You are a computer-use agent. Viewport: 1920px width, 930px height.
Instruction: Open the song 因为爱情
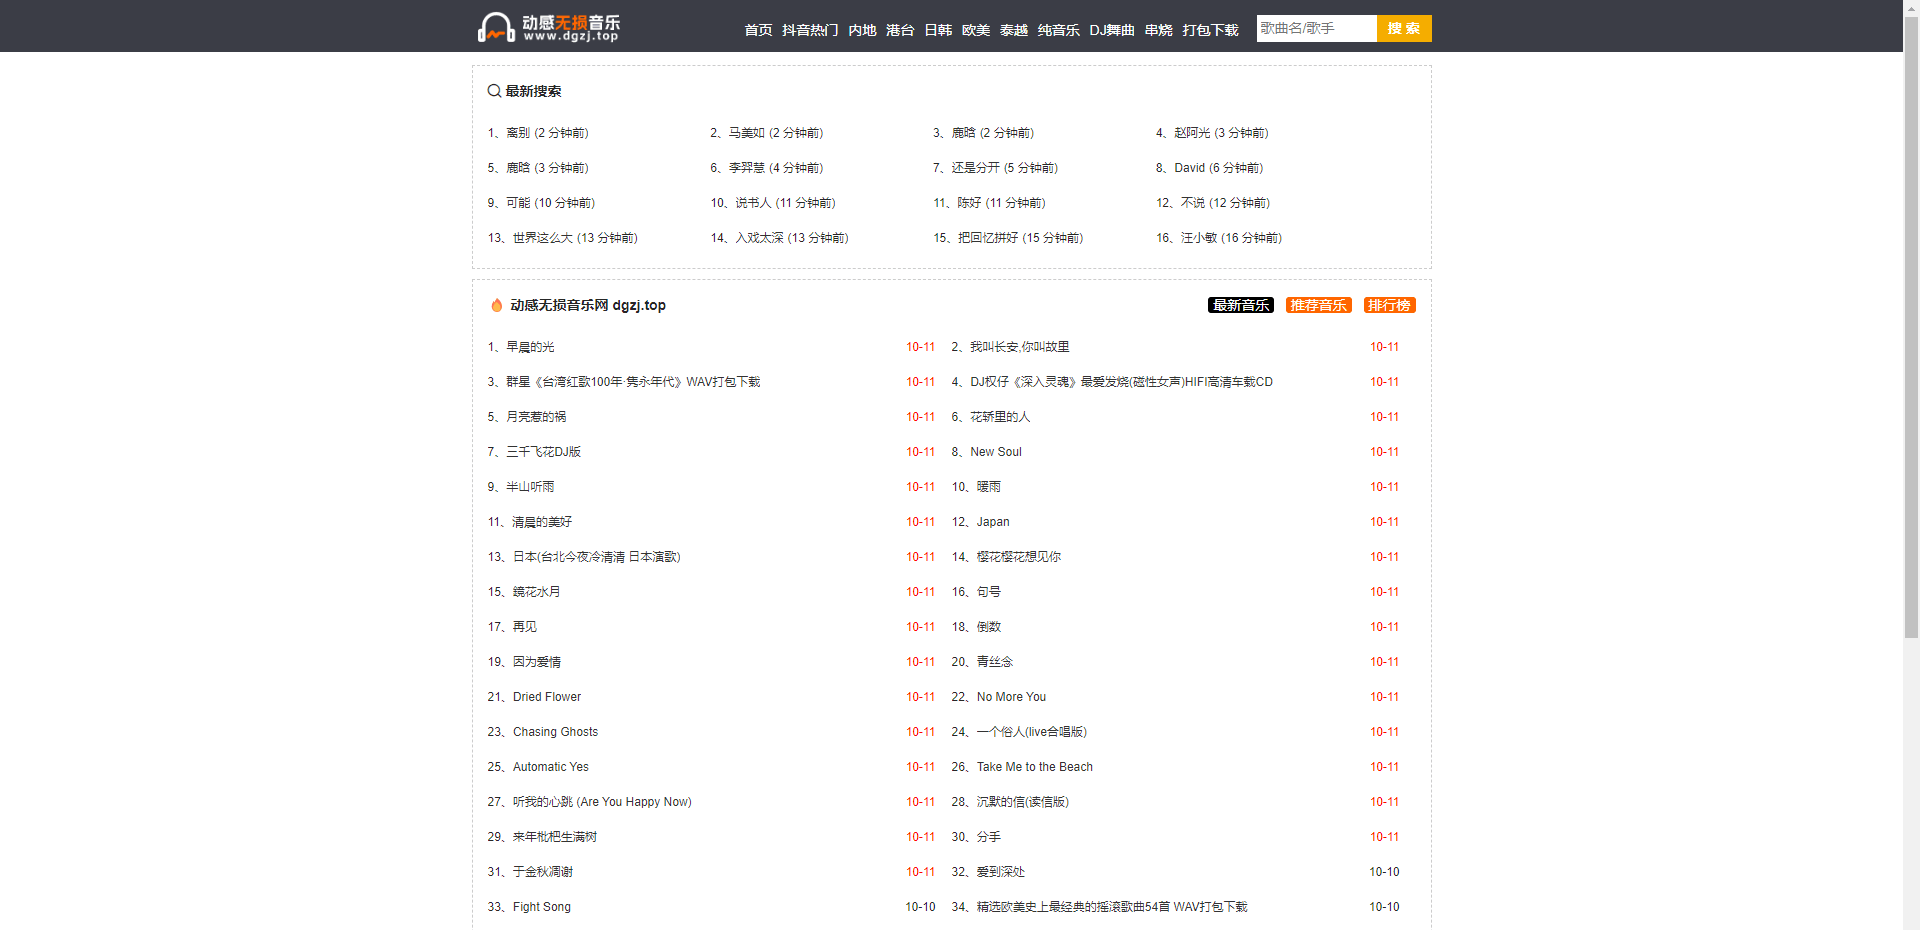tap(537, 662)
